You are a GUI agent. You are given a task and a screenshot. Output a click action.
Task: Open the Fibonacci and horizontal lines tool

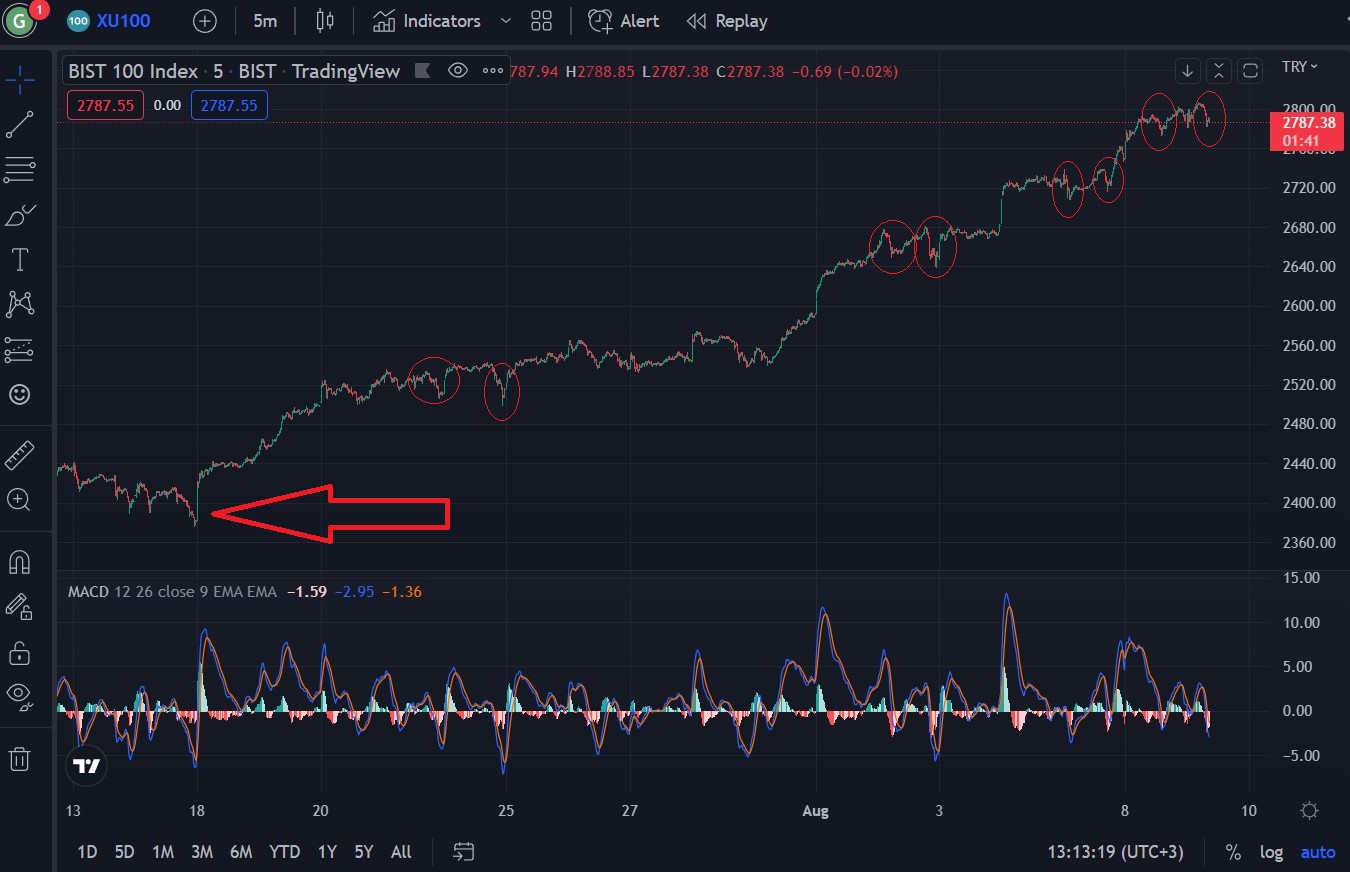pyautogui.click(x=20, y=170)
